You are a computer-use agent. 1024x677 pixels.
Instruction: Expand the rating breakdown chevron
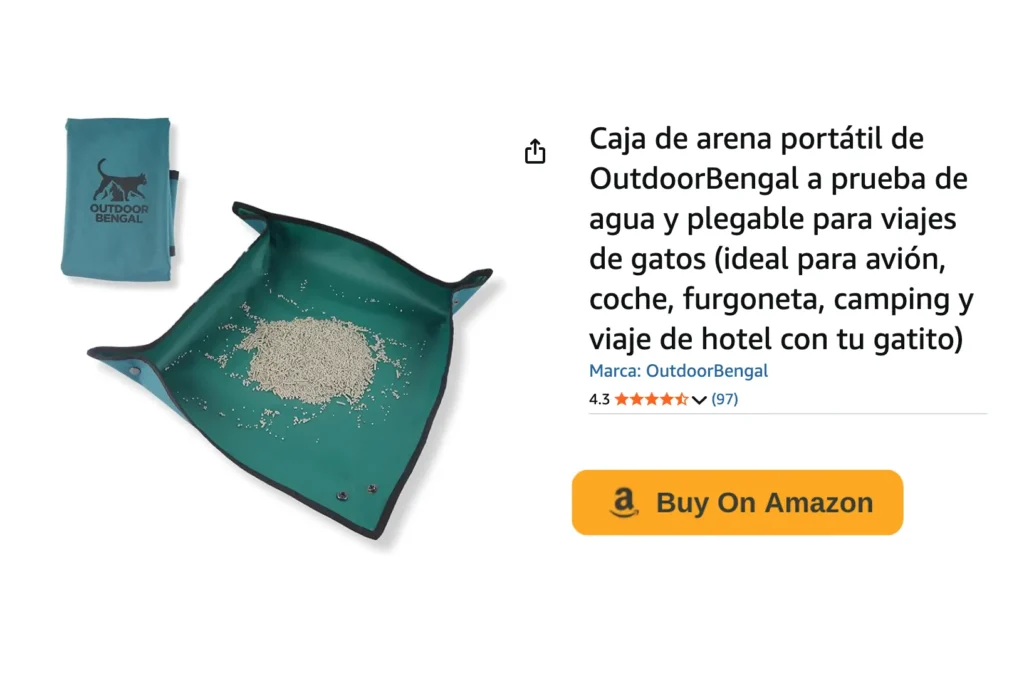click(x=699, y=400)
